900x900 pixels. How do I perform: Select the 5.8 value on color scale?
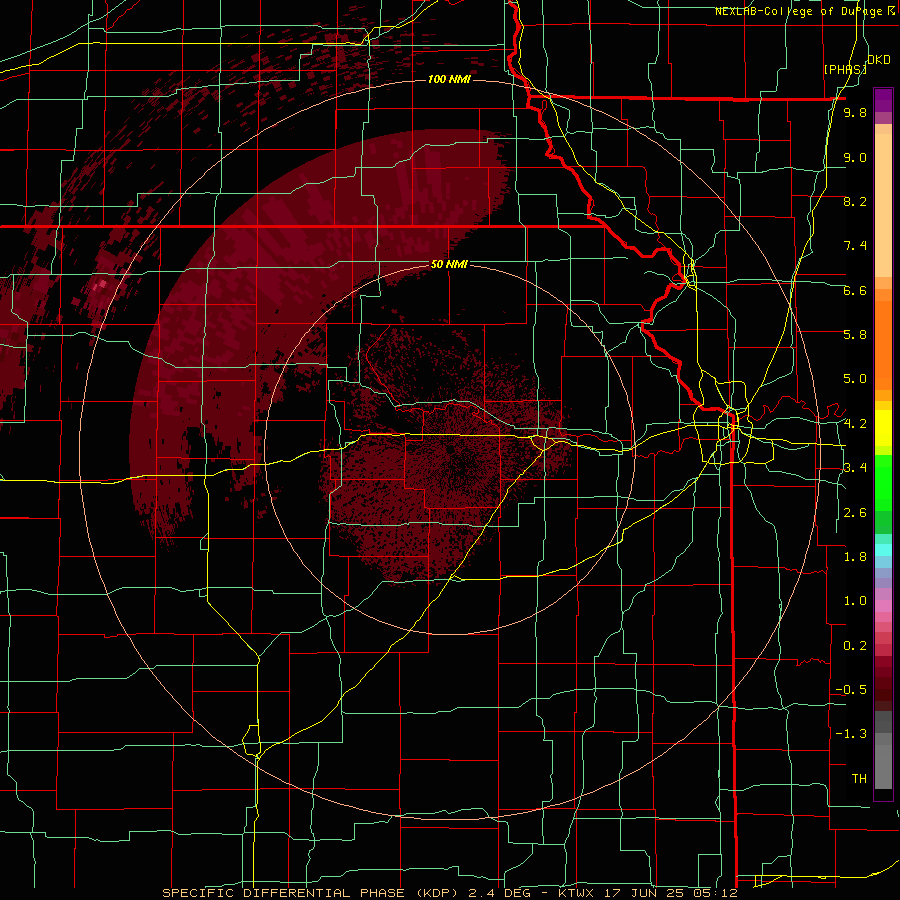pyautogui.click(x=855, y=335)
